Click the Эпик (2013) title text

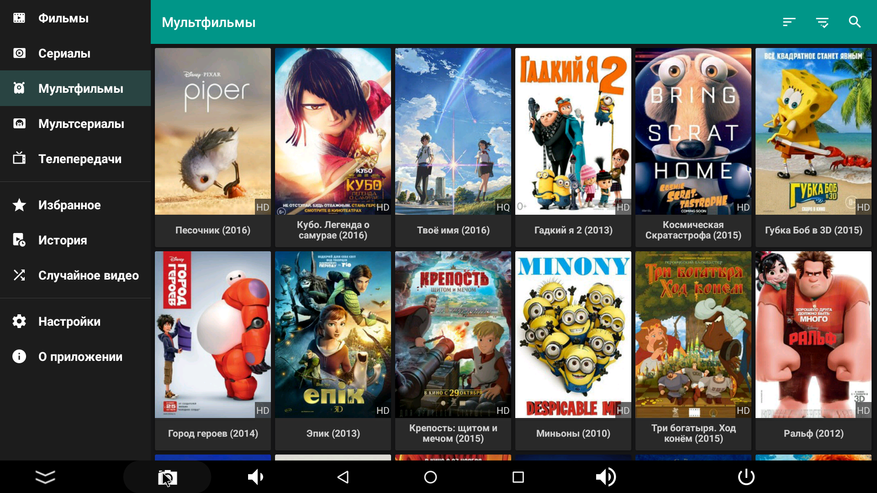[x=333, y=433]
